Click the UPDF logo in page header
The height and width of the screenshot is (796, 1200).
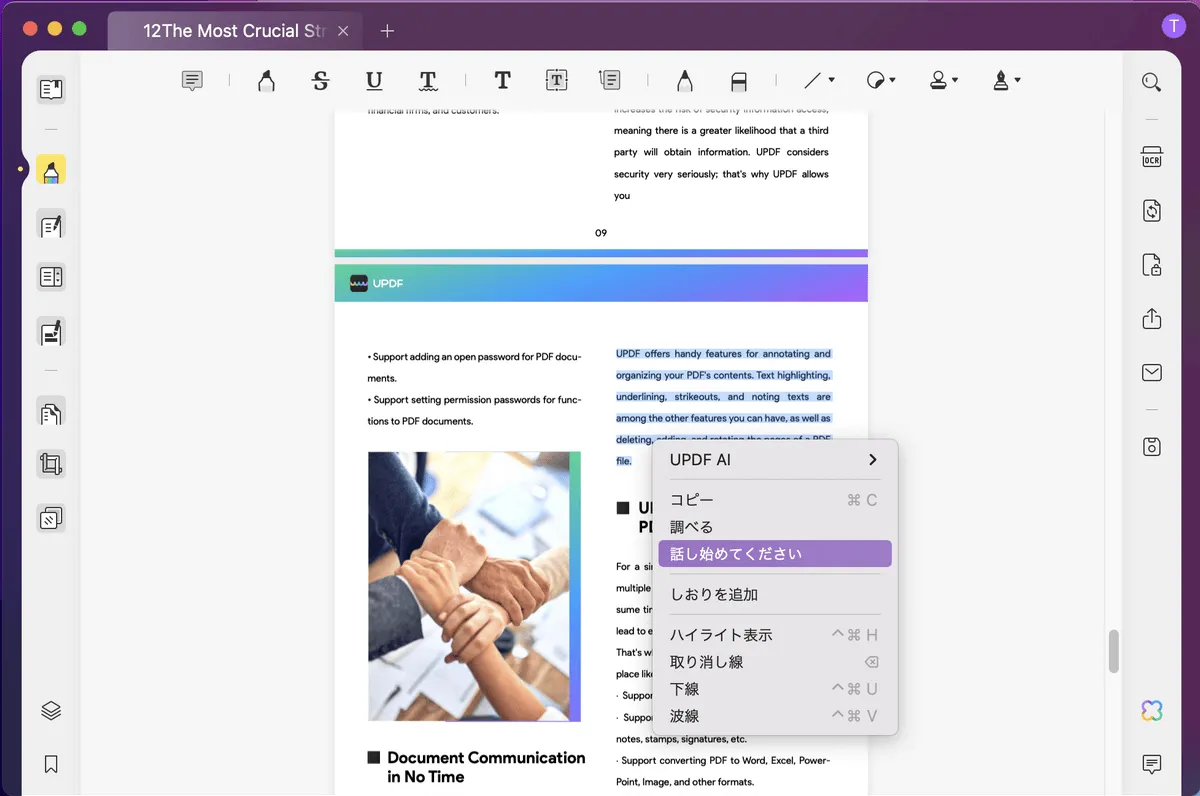377,283
